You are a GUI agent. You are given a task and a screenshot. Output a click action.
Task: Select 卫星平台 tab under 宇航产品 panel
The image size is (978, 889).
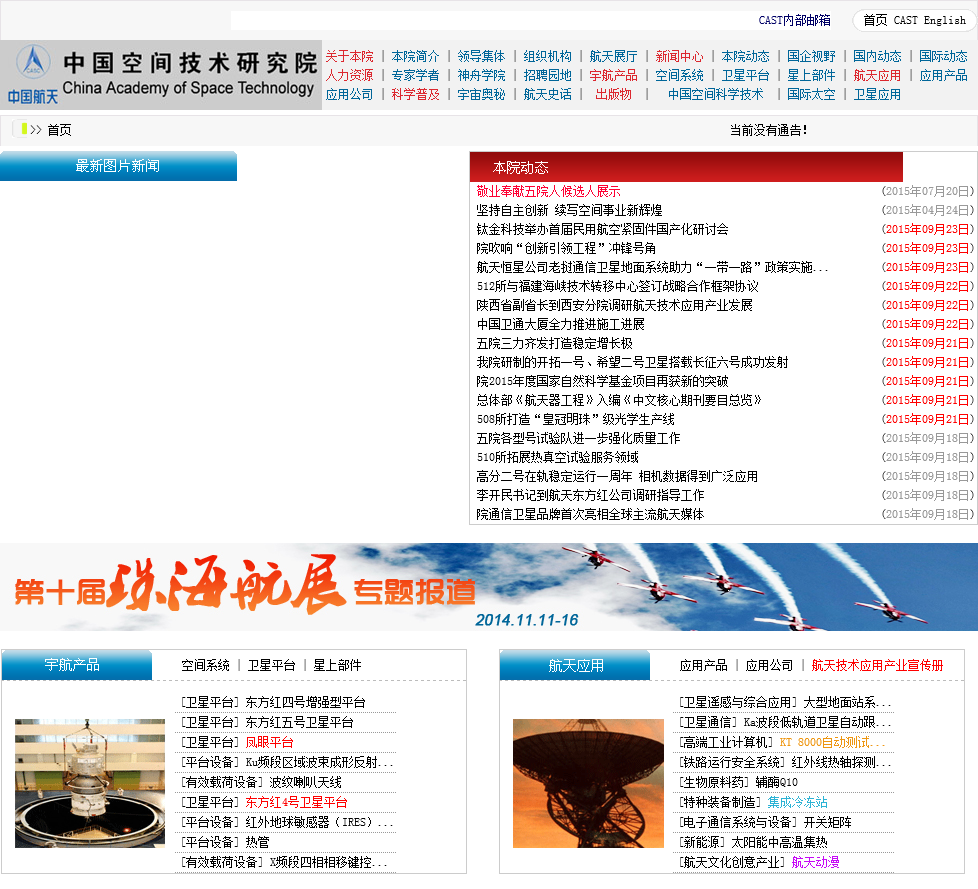pyautogui.click(x=271, y=666)
